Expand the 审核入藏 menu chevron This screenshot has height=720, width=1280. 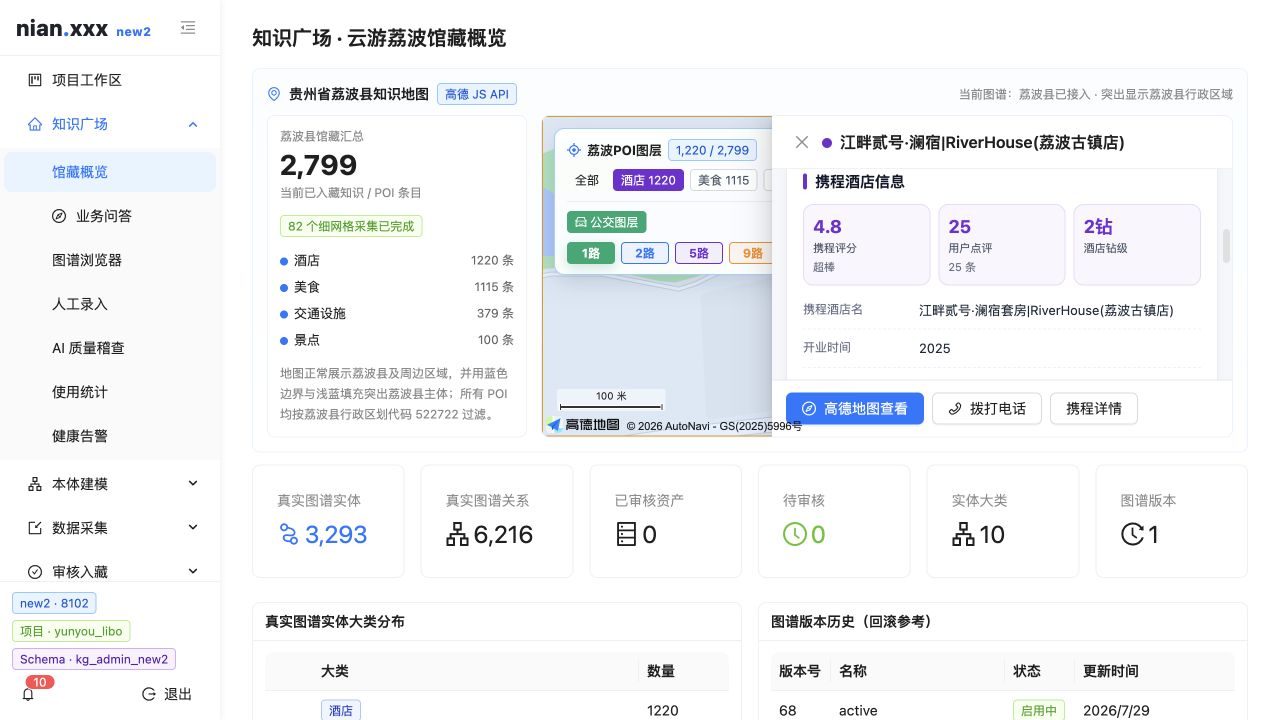coord(193,572)
